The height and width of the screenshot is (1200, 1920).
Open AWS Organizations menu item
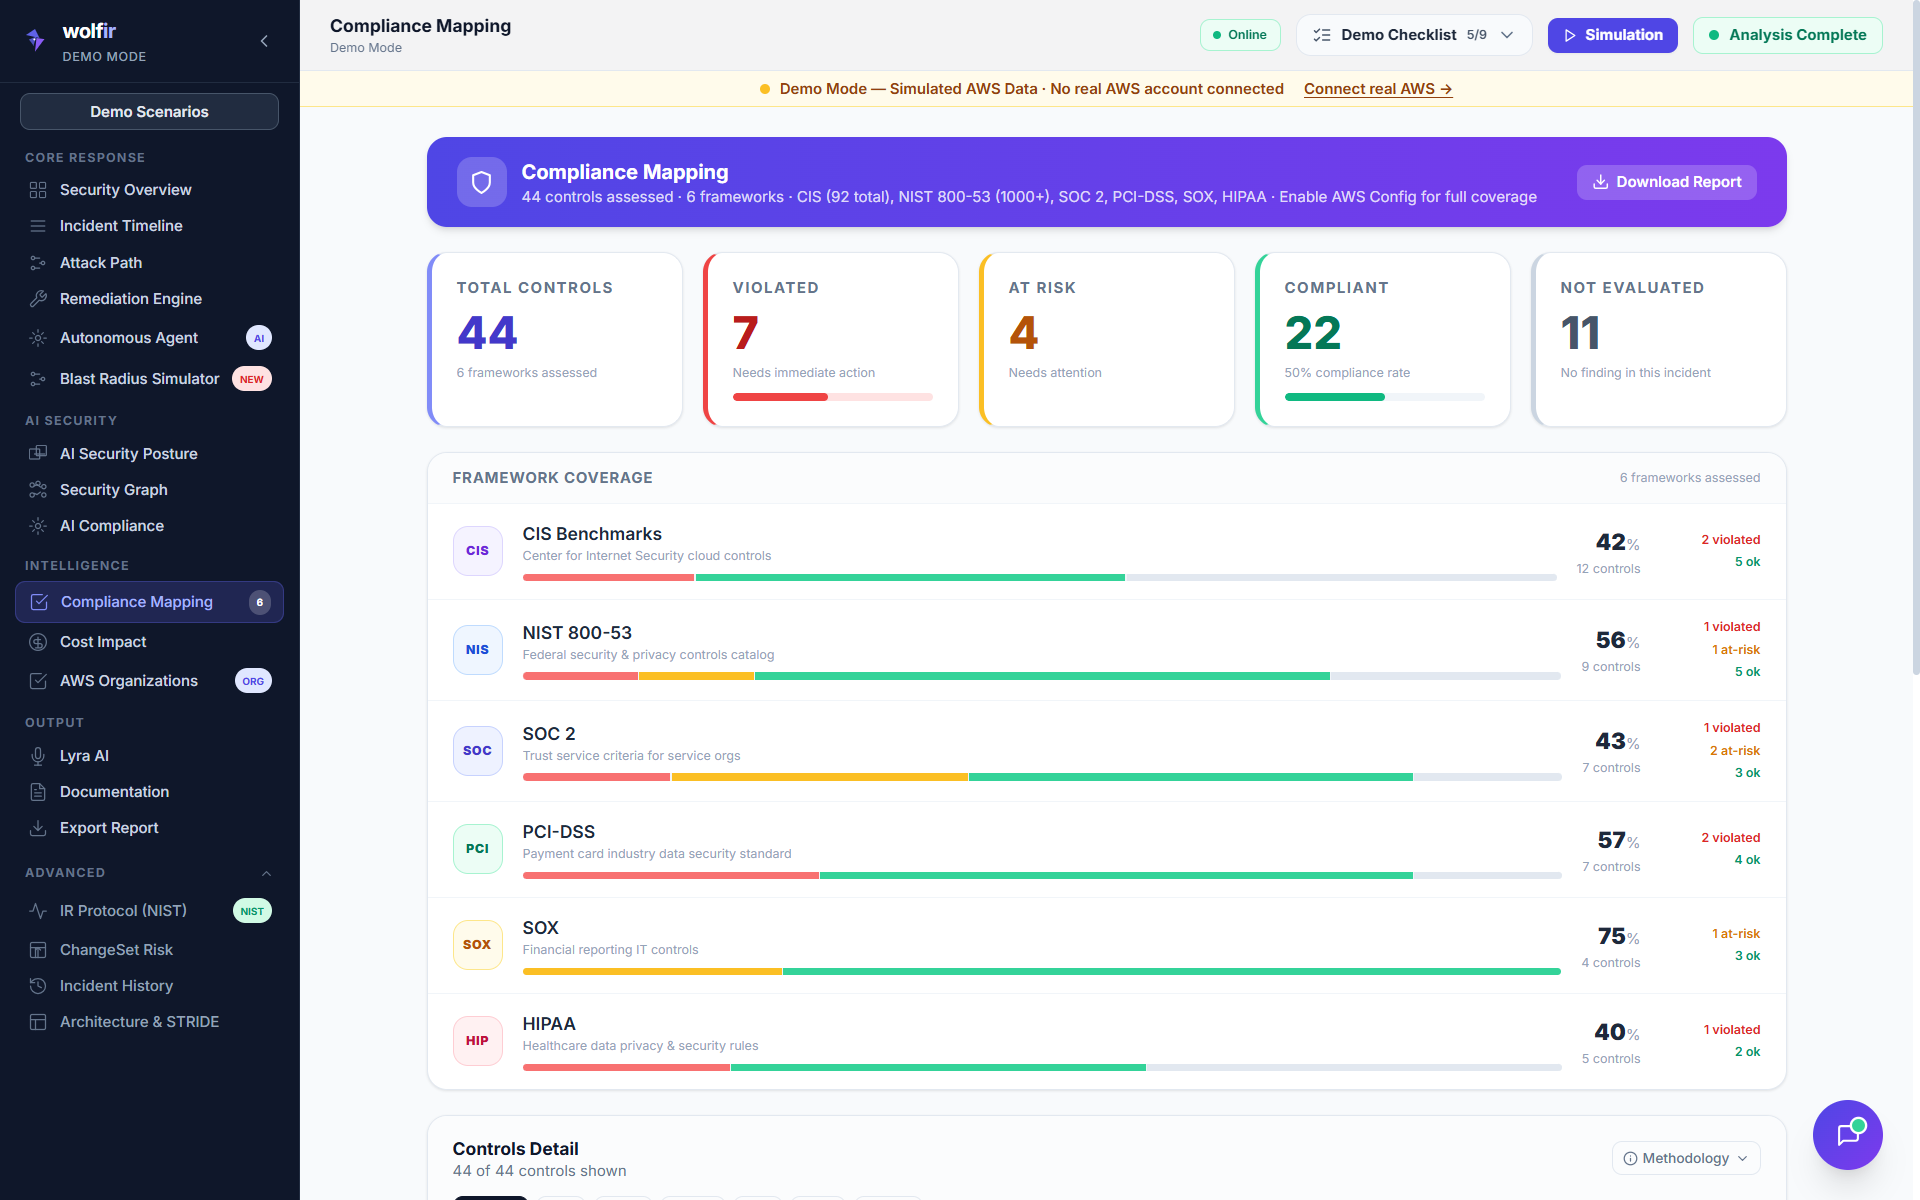point(128,681)
